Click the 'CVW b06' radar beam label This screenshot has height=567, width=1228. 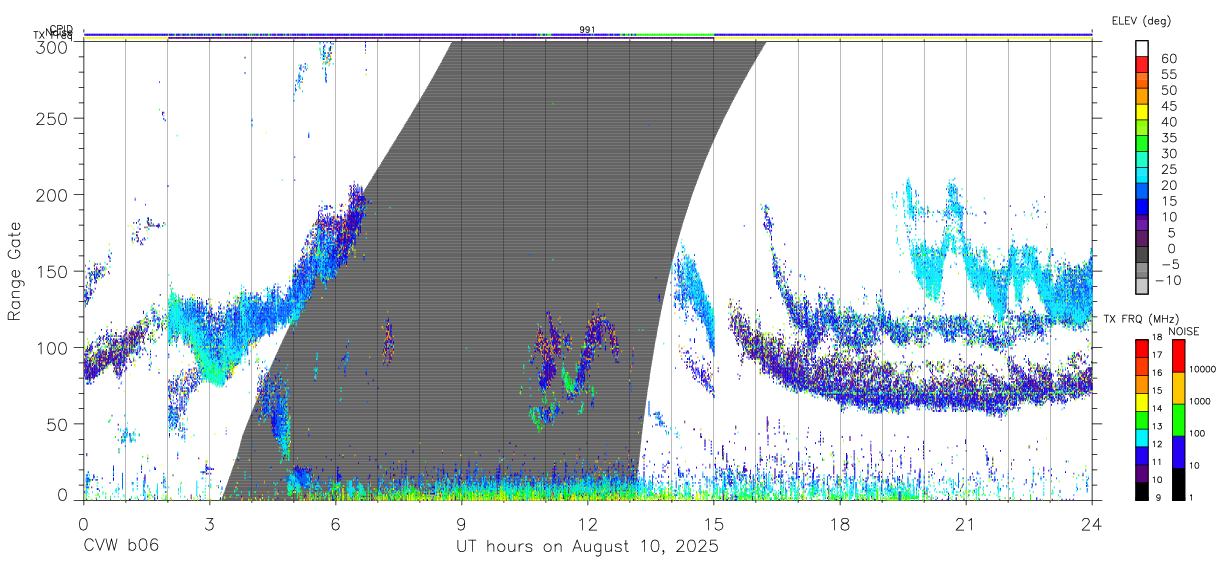pyautogui.click(x=120, y=546)
